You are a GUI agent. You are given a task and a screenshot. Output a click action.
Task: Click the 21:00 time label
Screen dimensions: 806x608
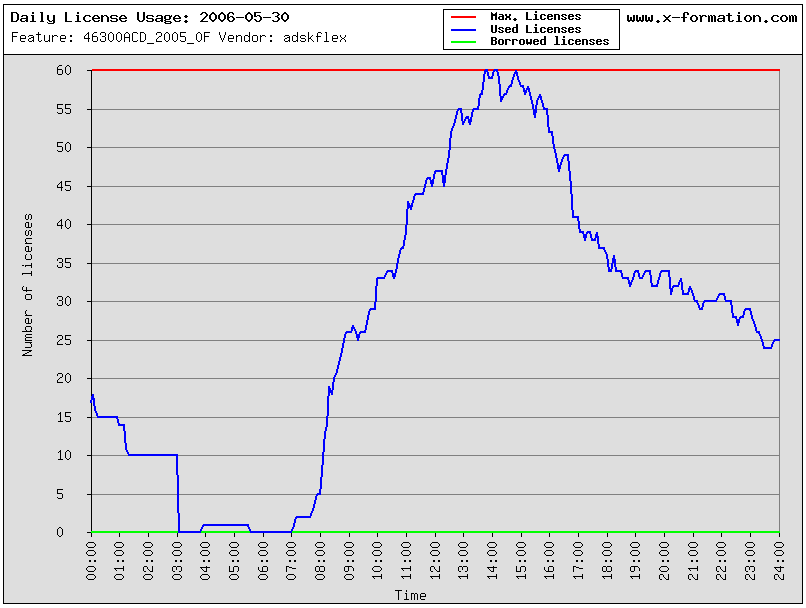tap(693, 561)
